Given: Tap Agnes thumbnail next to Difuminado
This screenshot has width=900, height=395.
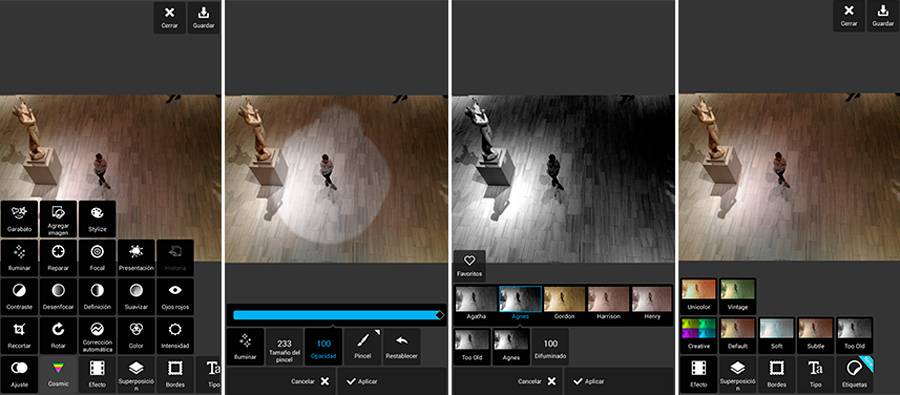Looking at the screenshot, I should [x=511, y=347].
